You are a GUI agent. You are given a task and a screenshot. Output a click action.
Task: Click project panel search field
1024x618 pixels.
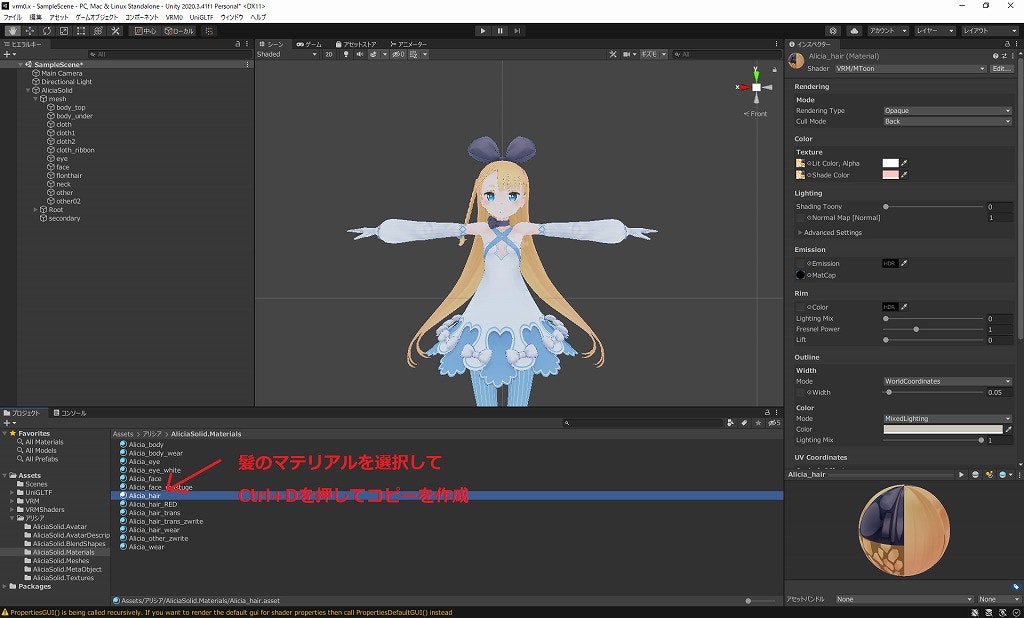click(x=643, y=423)
